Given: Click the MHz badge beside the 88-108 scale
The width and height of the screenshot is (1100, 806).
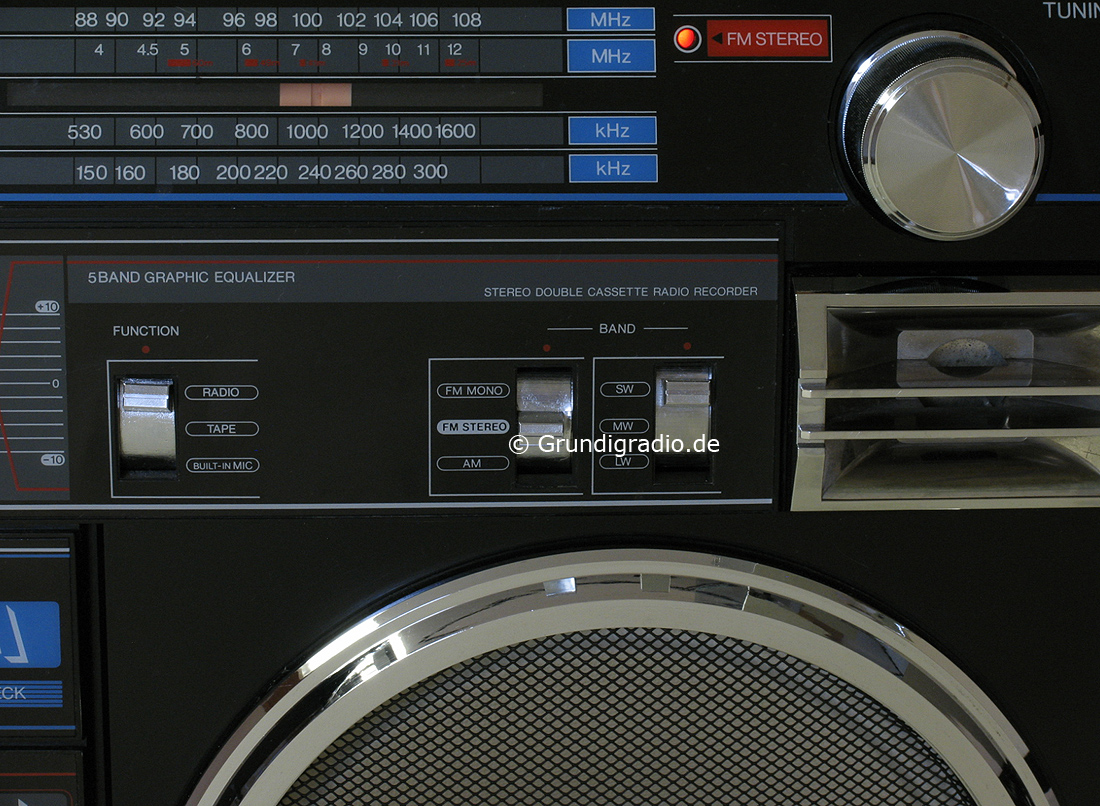Looking at the screenshot, I should pyautogui.click(x=610, y=19).
